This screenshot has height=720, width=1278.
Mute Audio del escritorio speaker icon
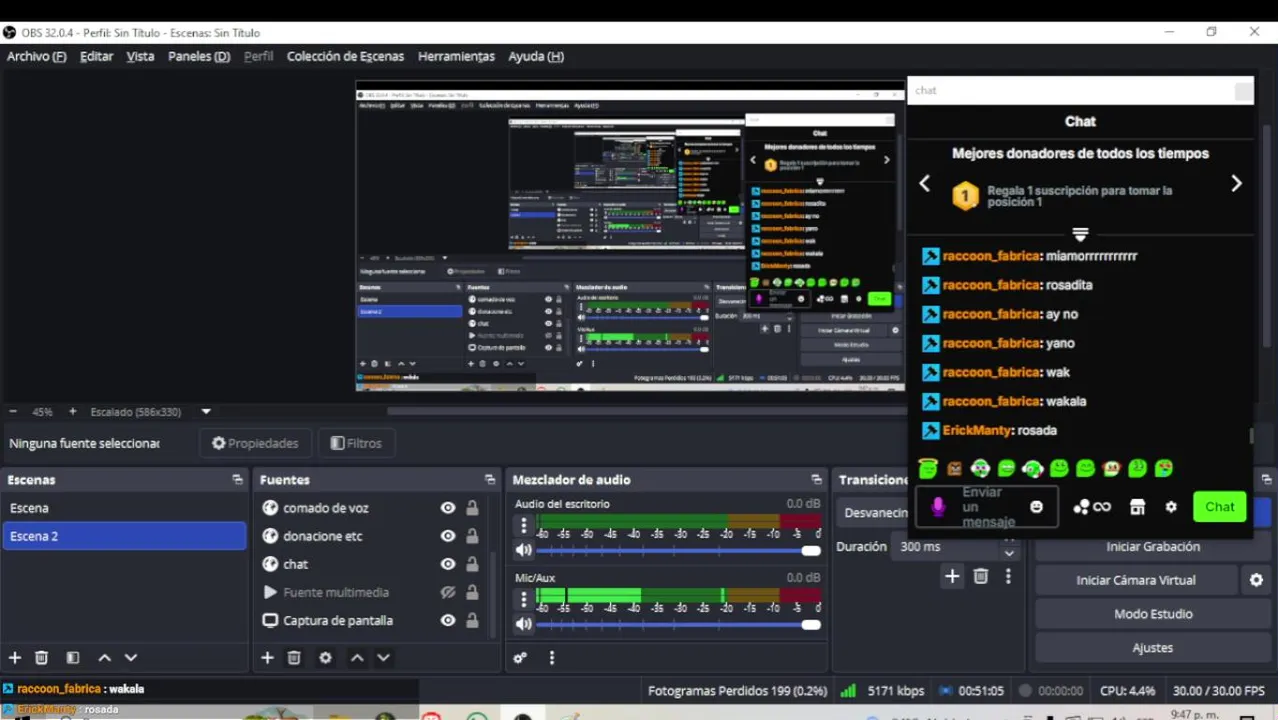pyautogui.click(x=523, y=550)
